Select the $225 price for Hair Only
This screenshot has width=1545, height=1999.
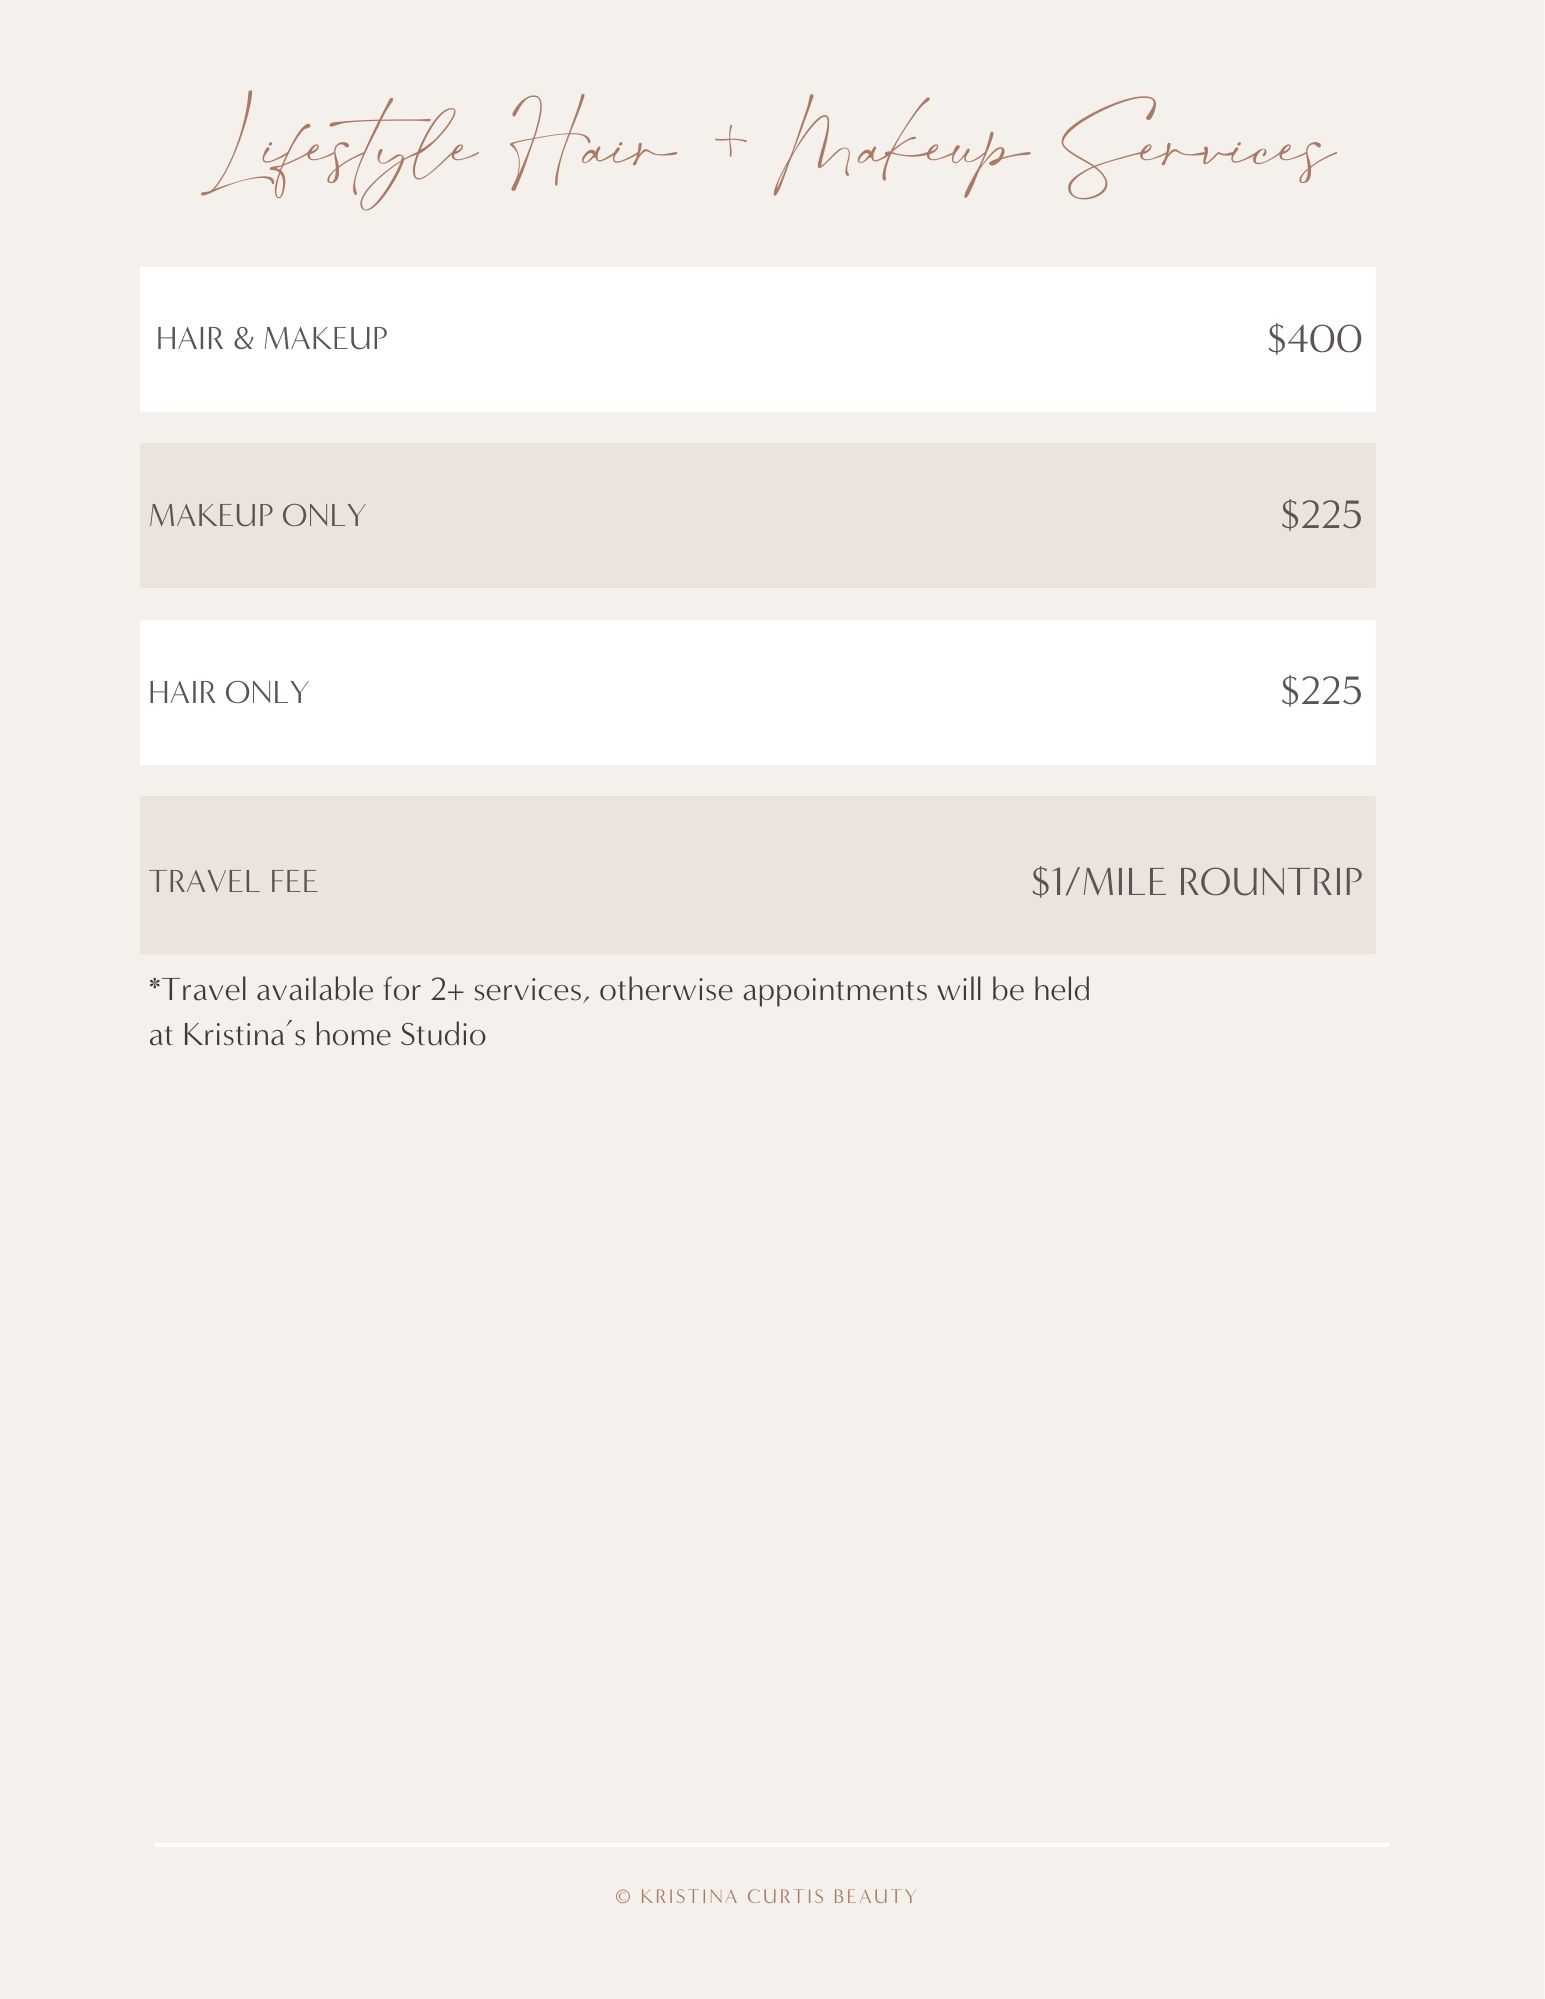1320,692
